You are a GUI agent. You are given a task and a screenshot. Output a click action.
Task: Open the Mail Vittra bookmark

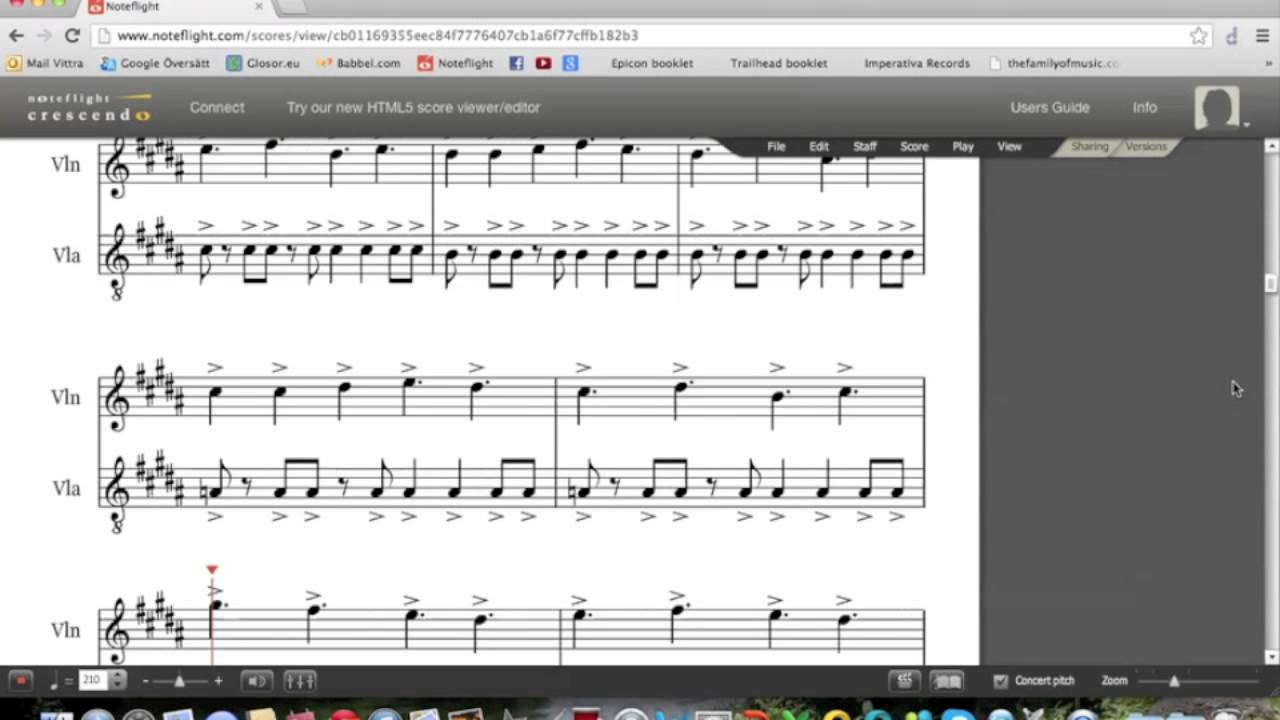pyautogui.click(x=46, y=63)
